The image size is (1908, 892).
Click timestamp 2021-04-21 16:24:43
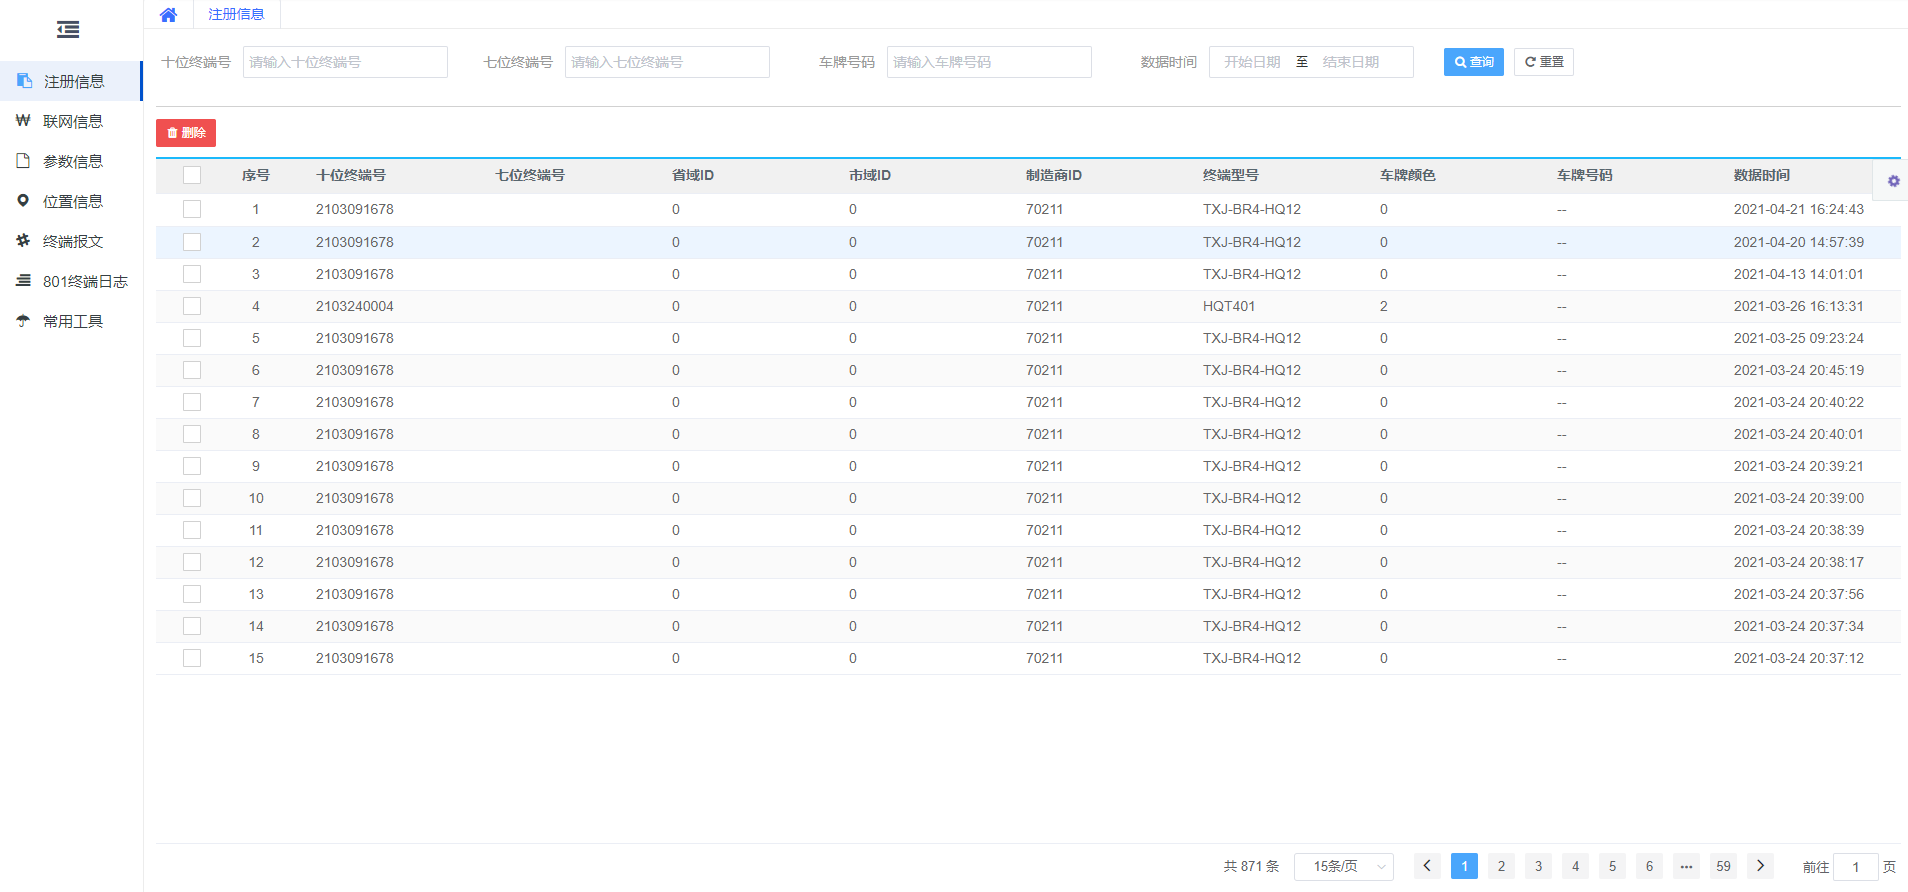coord(1799,209)
